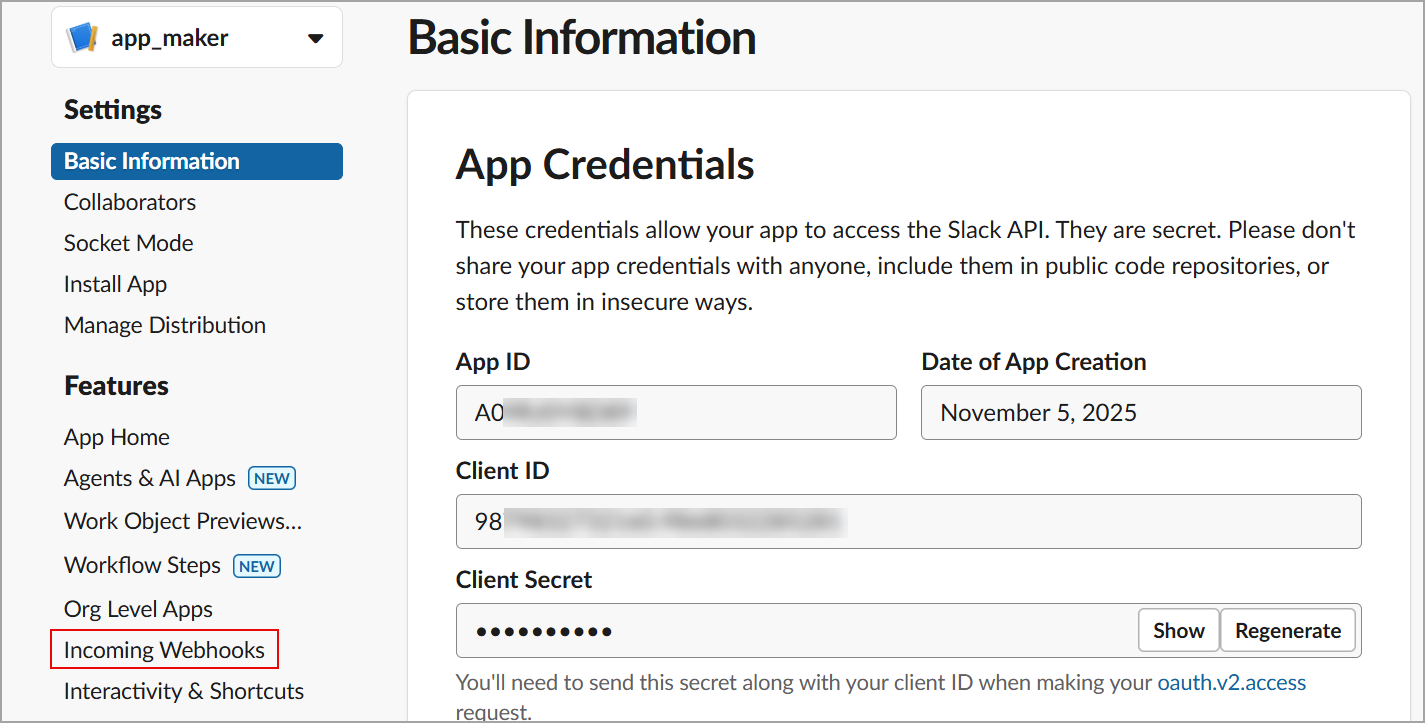Click the NEW badge beside Workflow Steps
The height and width of the screenshot is (723, 1425).
click(x=257, y=566)
